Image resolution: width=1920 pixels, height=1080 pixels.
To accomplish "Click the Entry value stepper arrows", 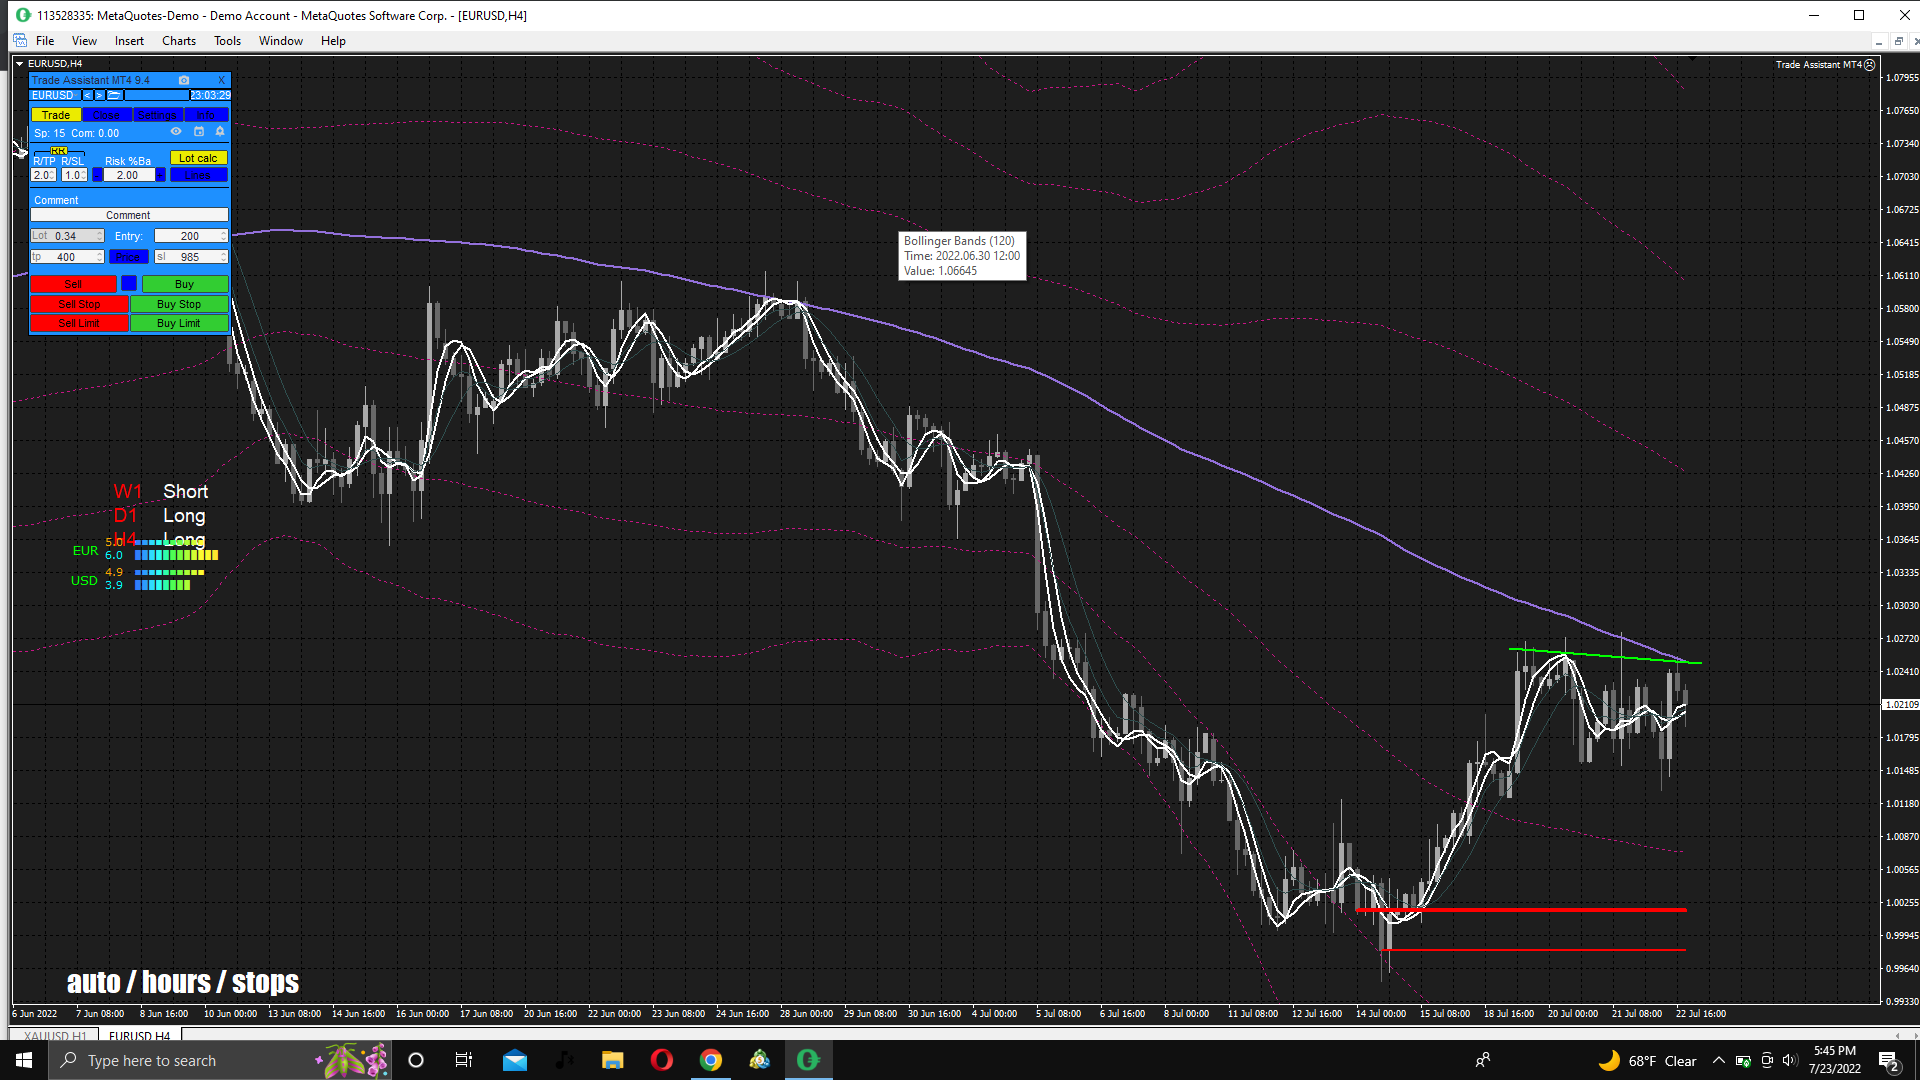I will coord(223,236).
